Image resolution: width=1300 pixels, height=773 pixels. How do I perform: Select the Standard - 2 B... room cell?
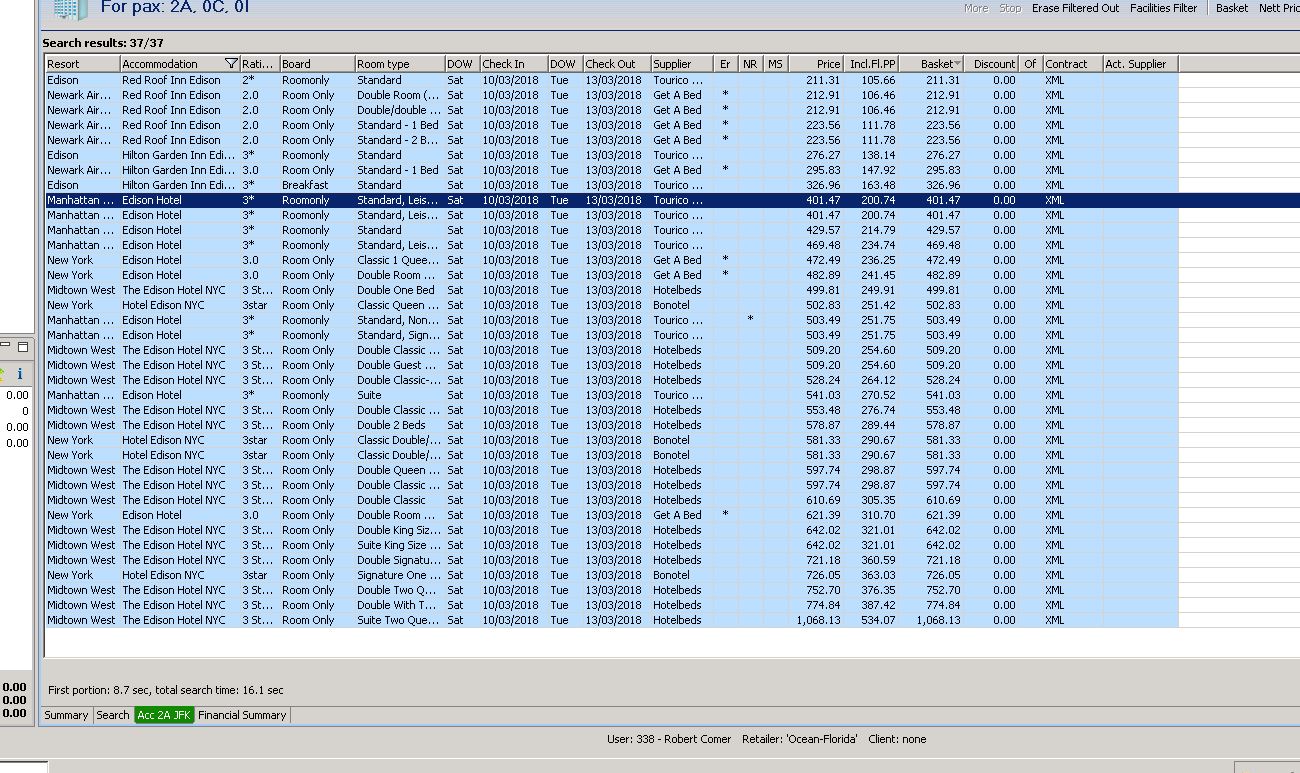click(400, 140)
